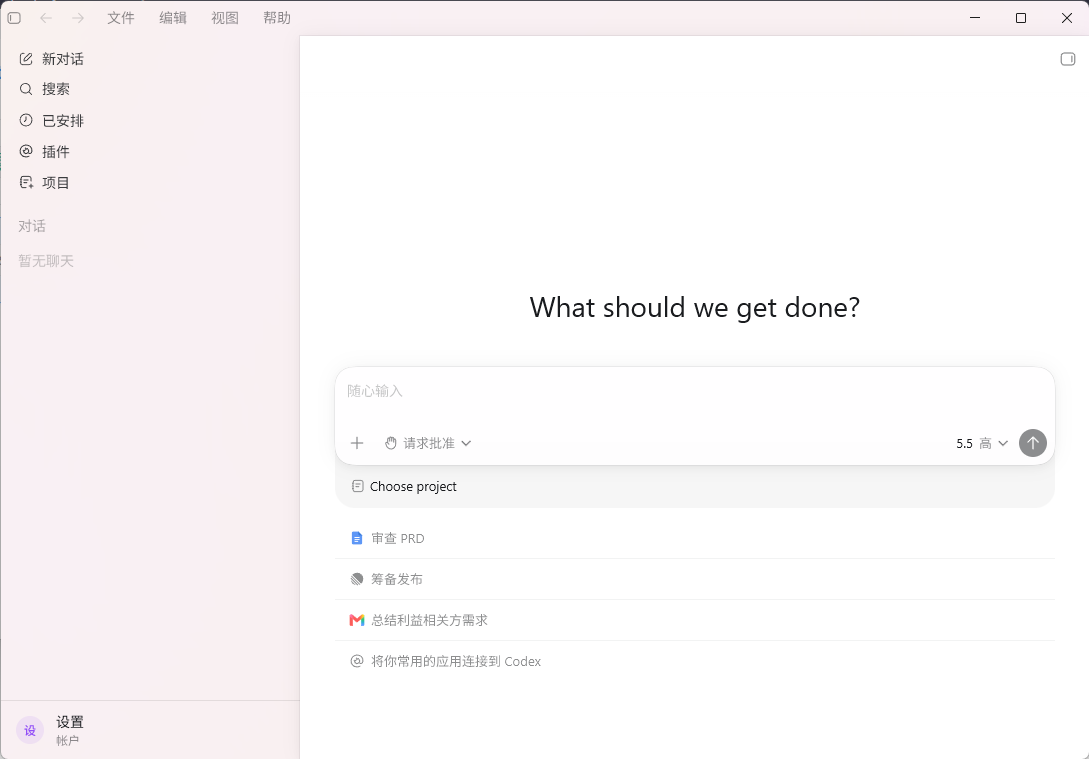Select the 审查 PRD suggestion
Image resolution: width=1089 pixels, height=759 pixels.
[x=695, y=538]
